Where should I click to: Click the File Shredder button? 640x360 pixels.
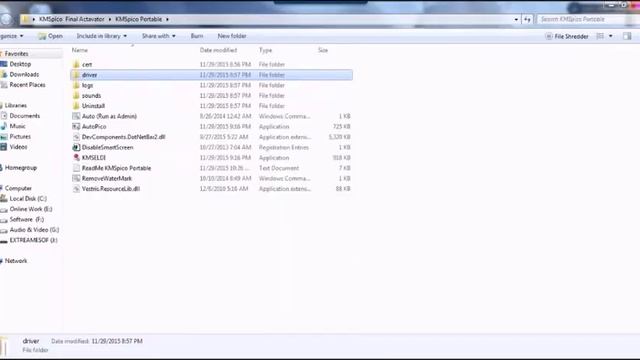[567, 36]
